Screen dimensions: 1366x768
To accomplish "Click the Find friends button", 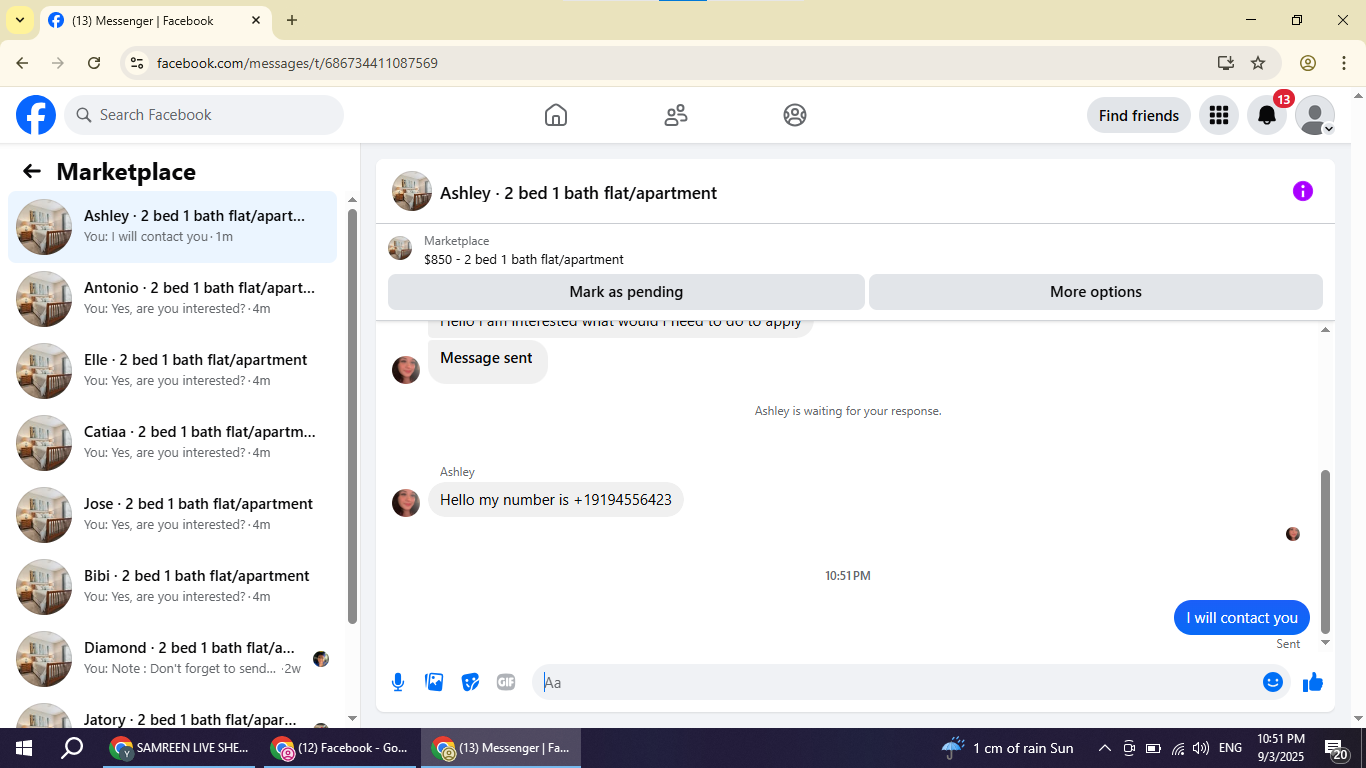I will (x=1139, y=115).
